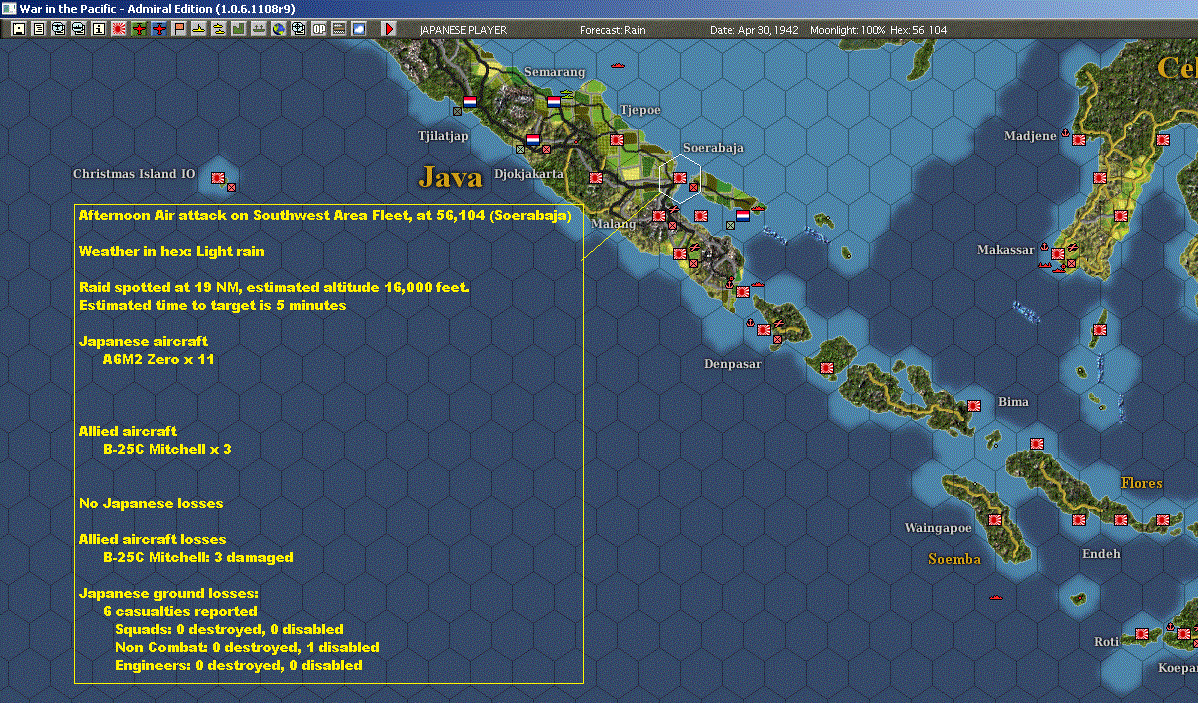Image resolution: width=1198 pixels, height=703 pixels.
Task: Click the 'No Japanese losses' line
Action: (x=151, y=504)
